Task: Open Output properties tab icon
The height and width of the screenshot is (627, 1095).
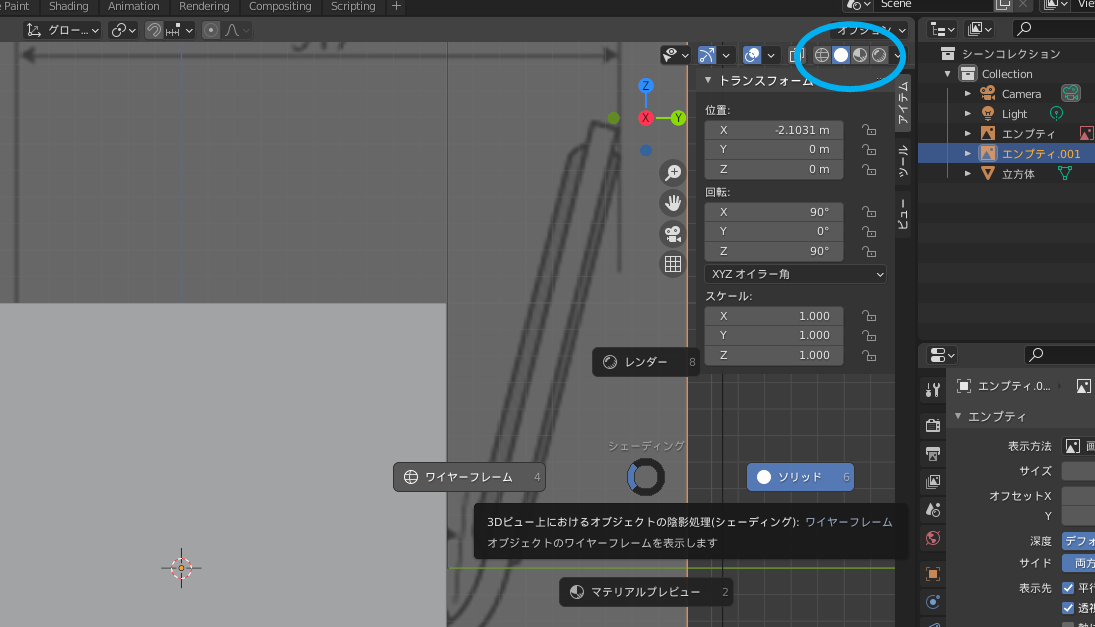Action: pyautogui.click(x=933, y=454)
